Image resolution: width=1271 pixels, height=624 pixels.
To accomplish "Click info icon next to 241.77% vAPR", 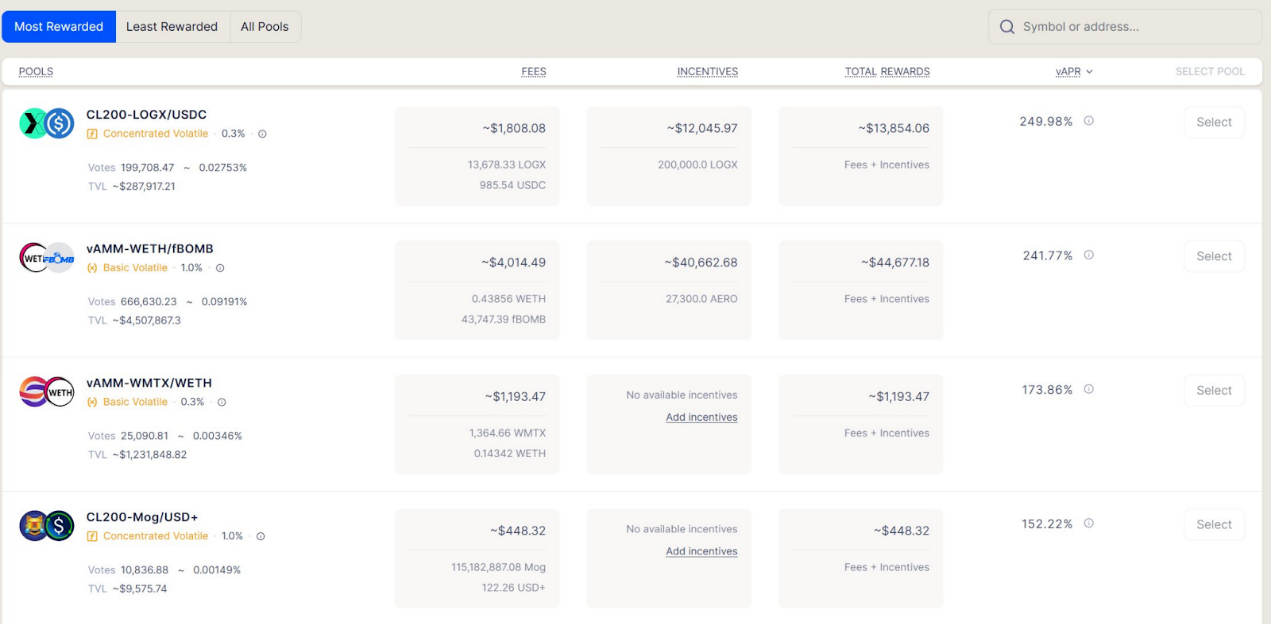I will click(x=1089, y=255).
